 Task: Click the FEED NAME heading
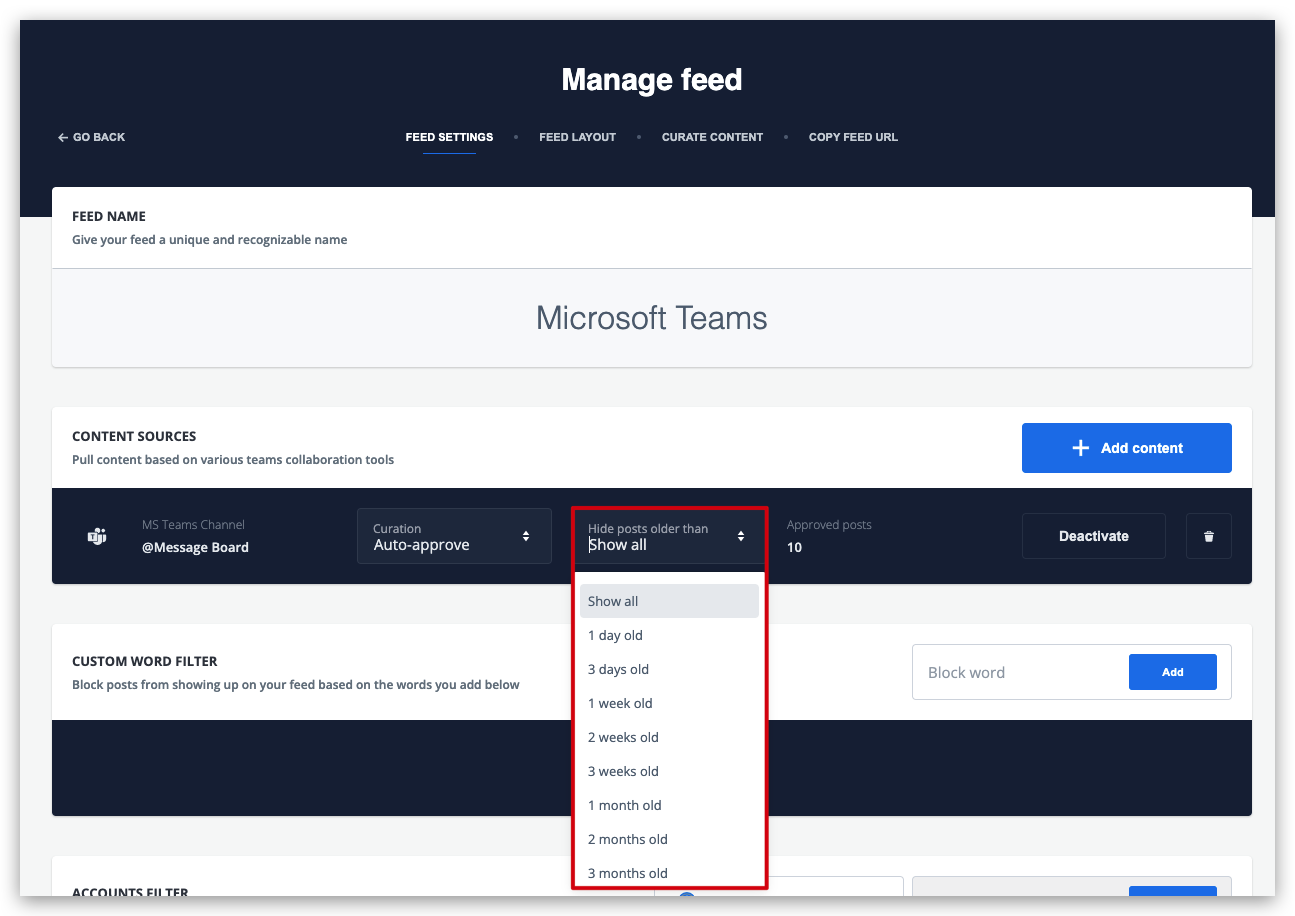pos(109,216)
